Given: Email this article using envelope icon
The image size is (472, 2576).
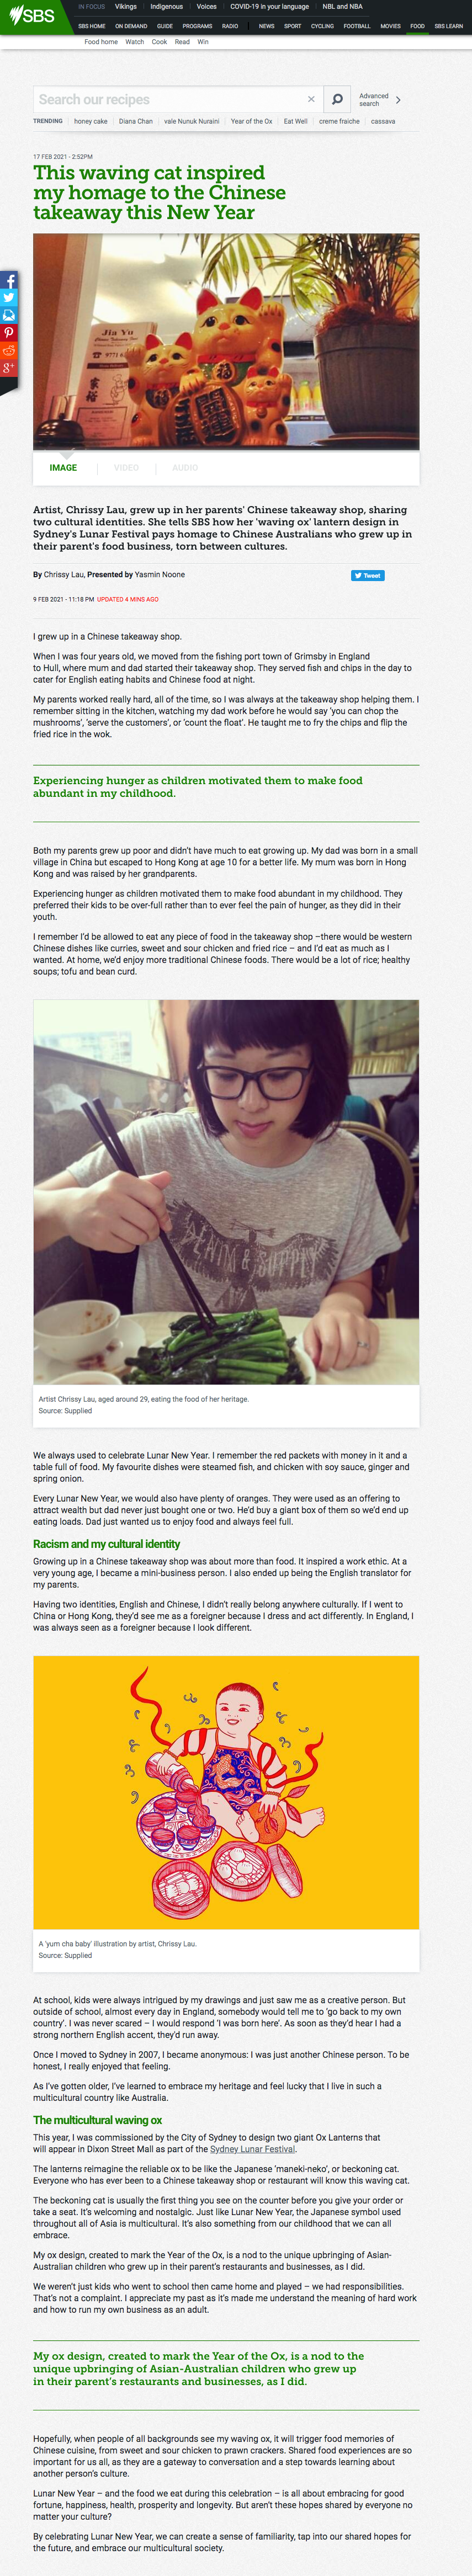Looking at the screenshot, I should [8, 316].
